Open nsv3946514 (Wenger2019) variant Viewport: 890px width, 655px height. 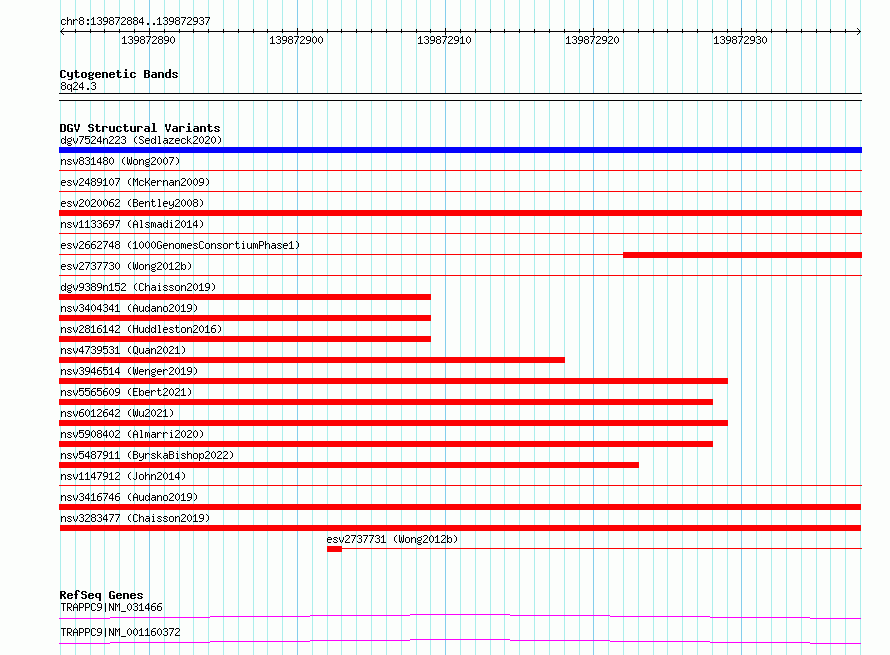[129, 371]
